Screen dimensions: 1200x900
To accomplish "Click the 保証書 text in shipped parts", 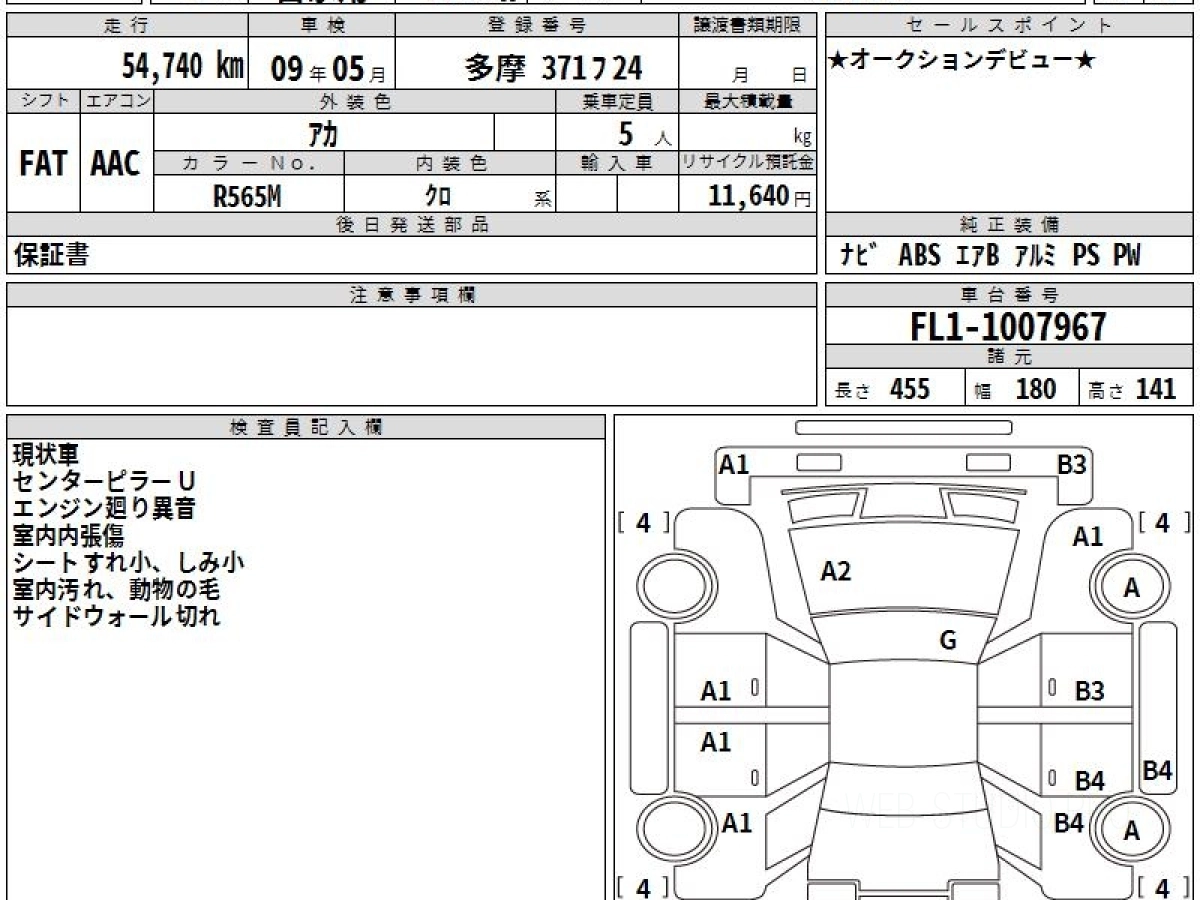I will click(x=51, y=256).
